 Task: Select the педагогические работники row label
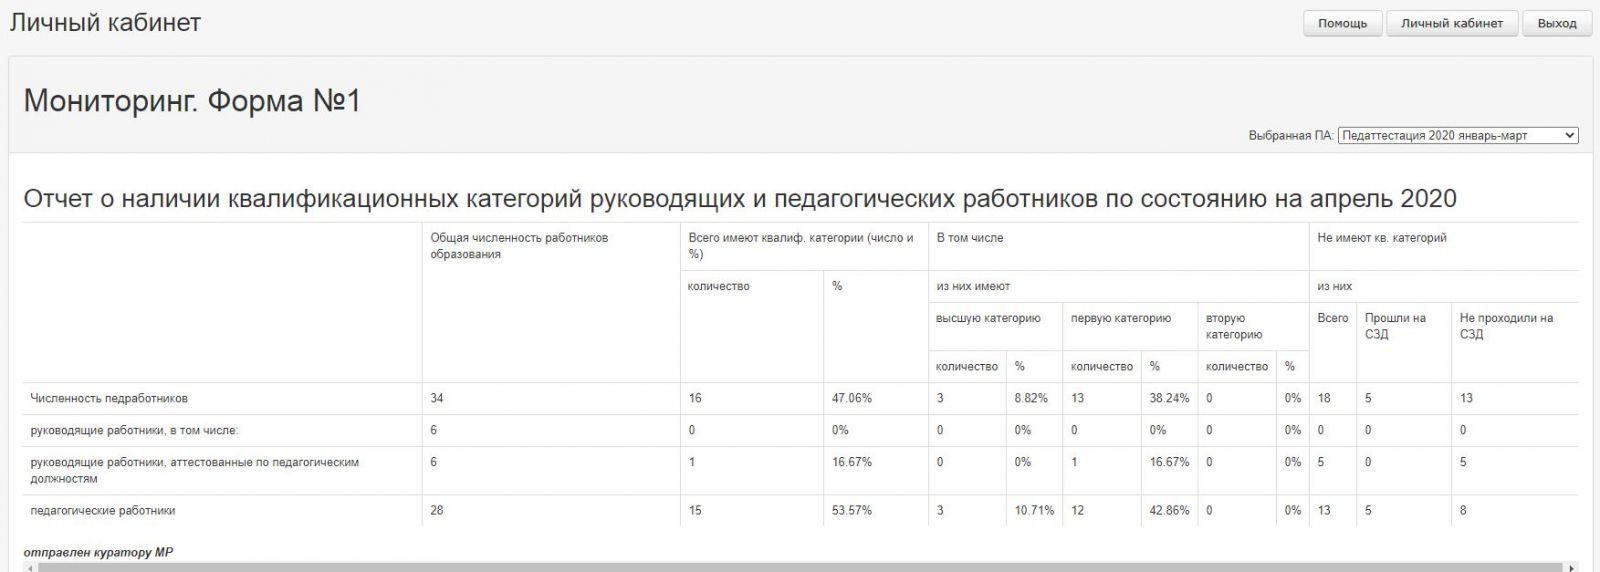pyautogui.click(x=103, y=510)
